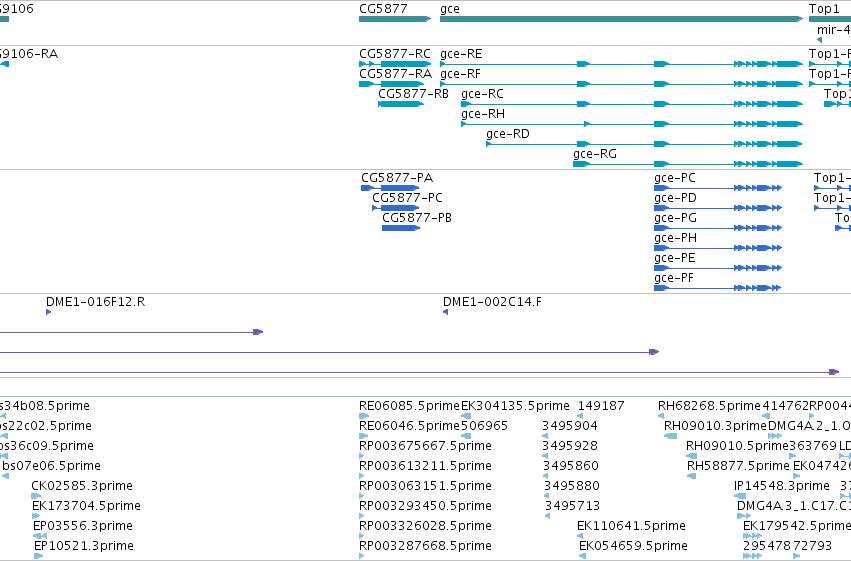Click the gce-PD protein label
The height and width of the screenshot is (561, 851).
[675, 198]
